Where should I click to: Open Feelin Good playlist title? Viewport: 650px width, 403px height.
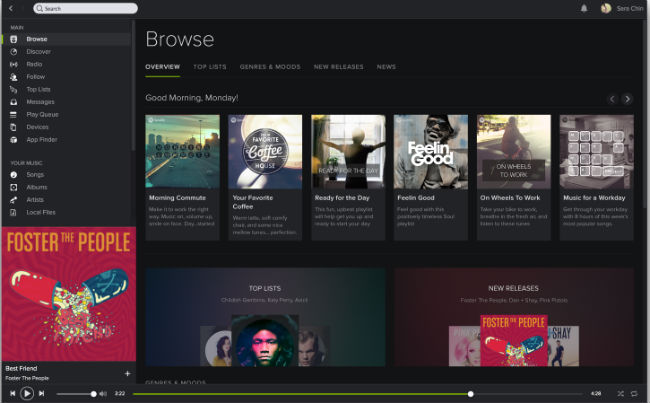click(416, 198)
